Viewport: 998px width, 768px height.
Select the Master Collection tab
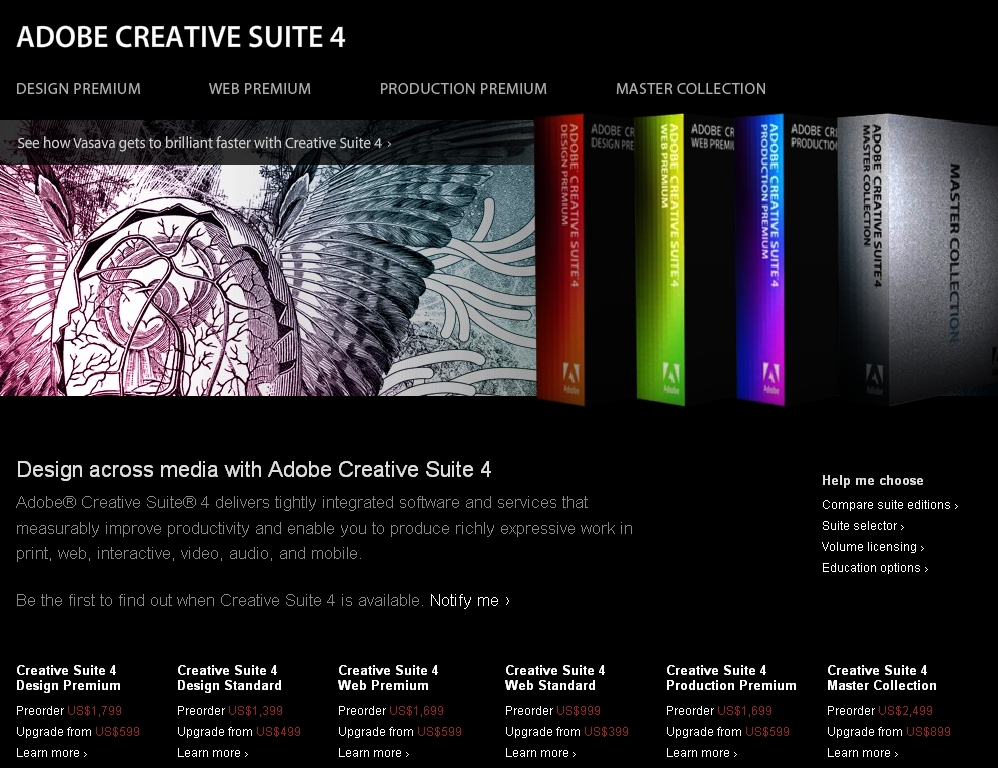[x=691, y=89]
